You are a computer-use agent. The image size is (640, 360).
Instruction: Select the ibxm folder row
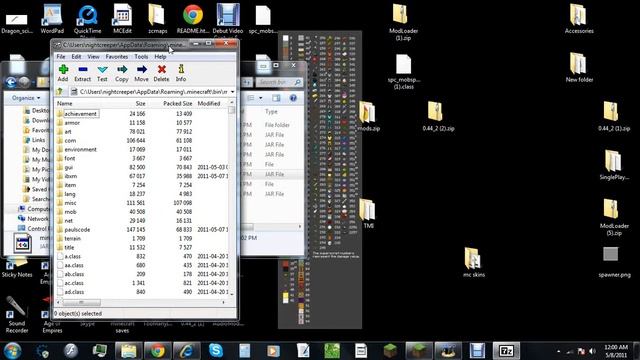[x=142, y=176]
